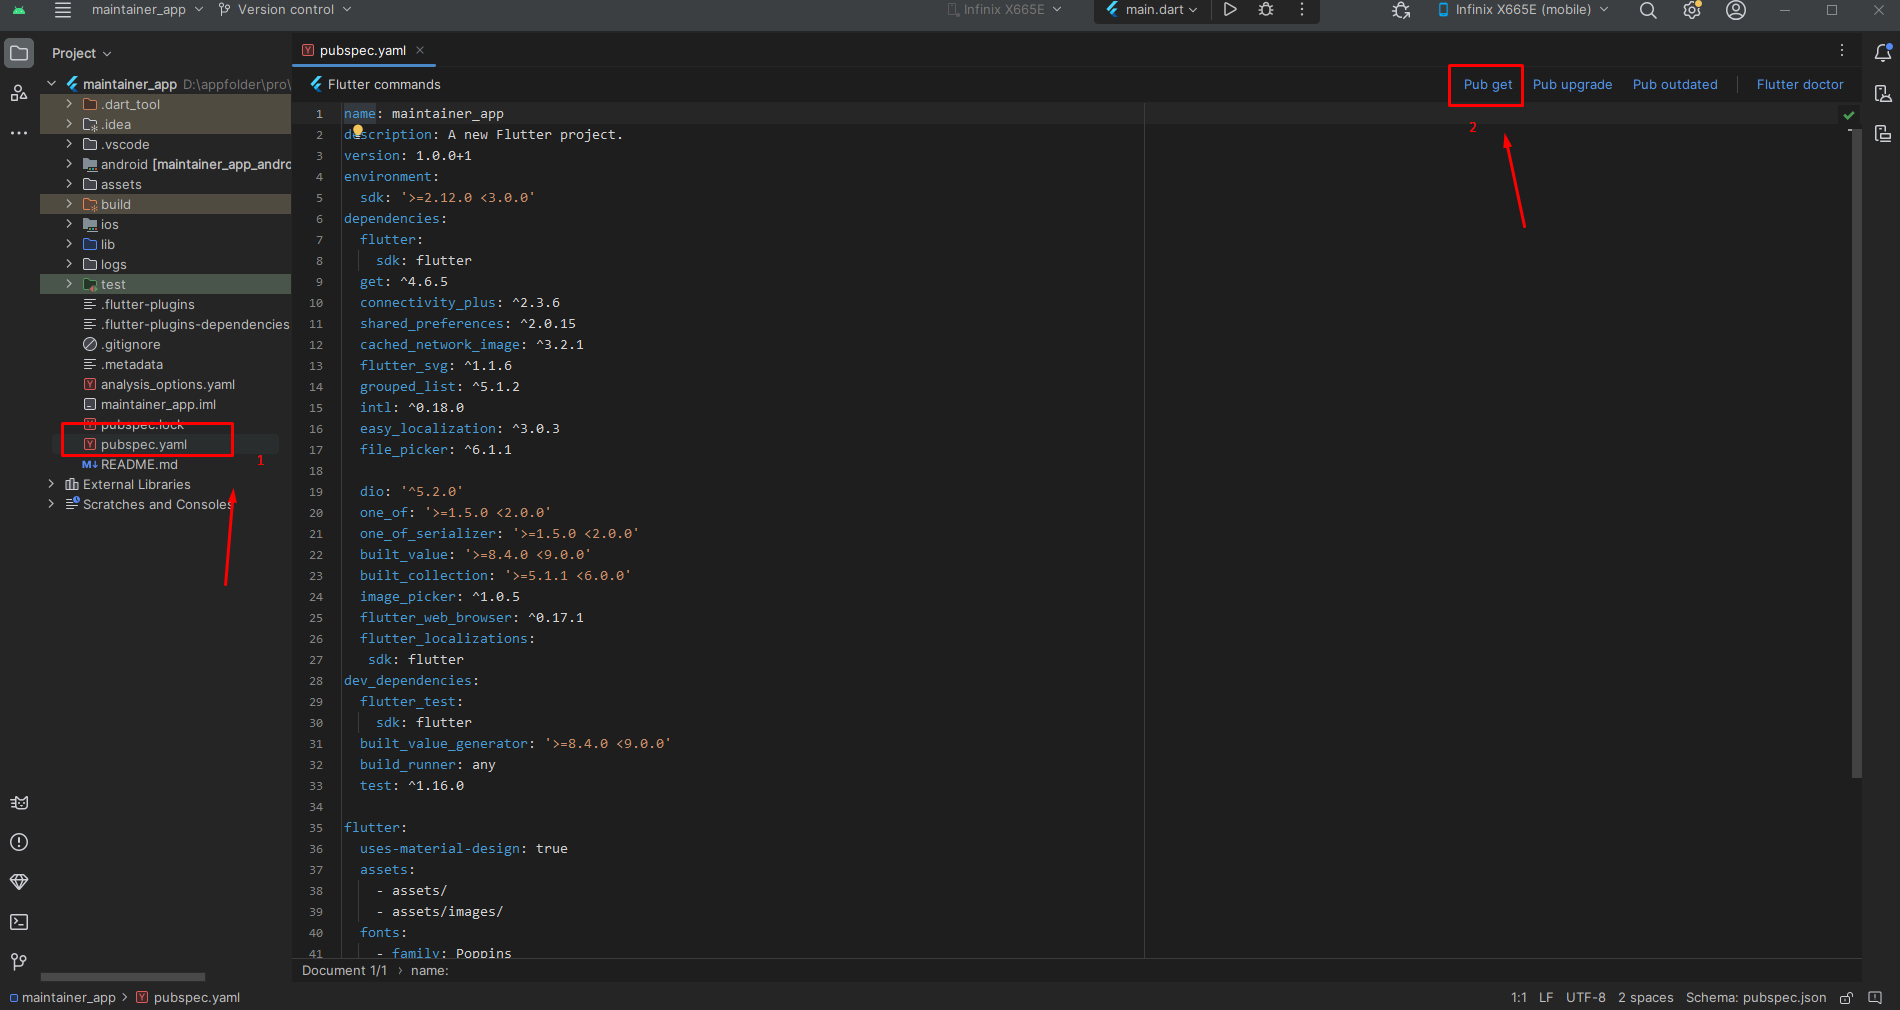Open the Version control menu
The image size is (1900, 1010).
[285, 9]
